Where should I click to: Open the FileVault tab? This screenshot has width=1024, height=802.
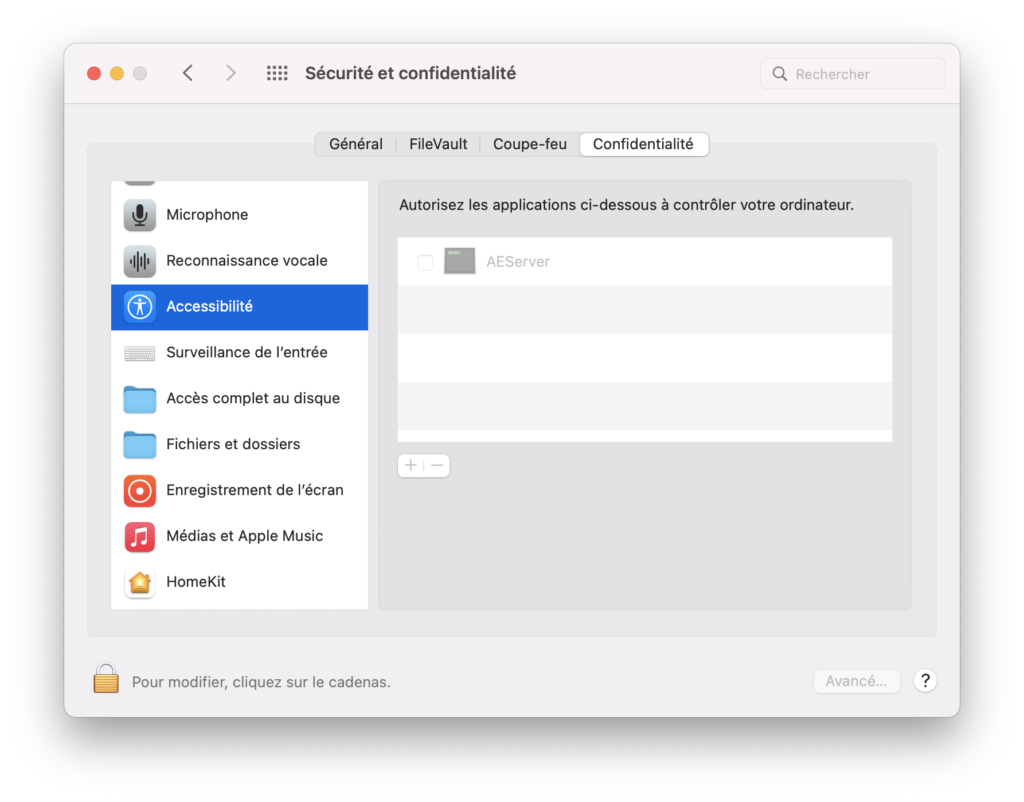coord(438,144)
